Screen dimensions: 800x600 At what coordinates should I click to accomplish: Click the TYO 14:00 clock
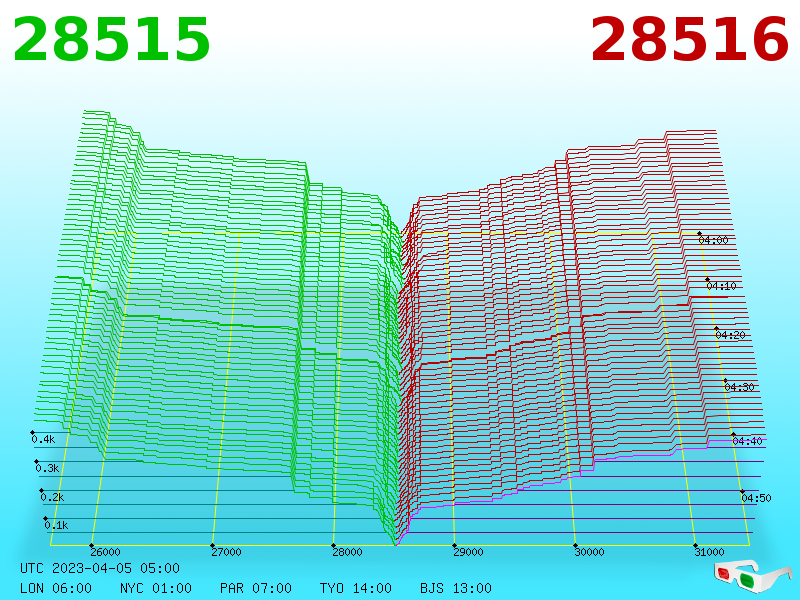pos(356,588)
